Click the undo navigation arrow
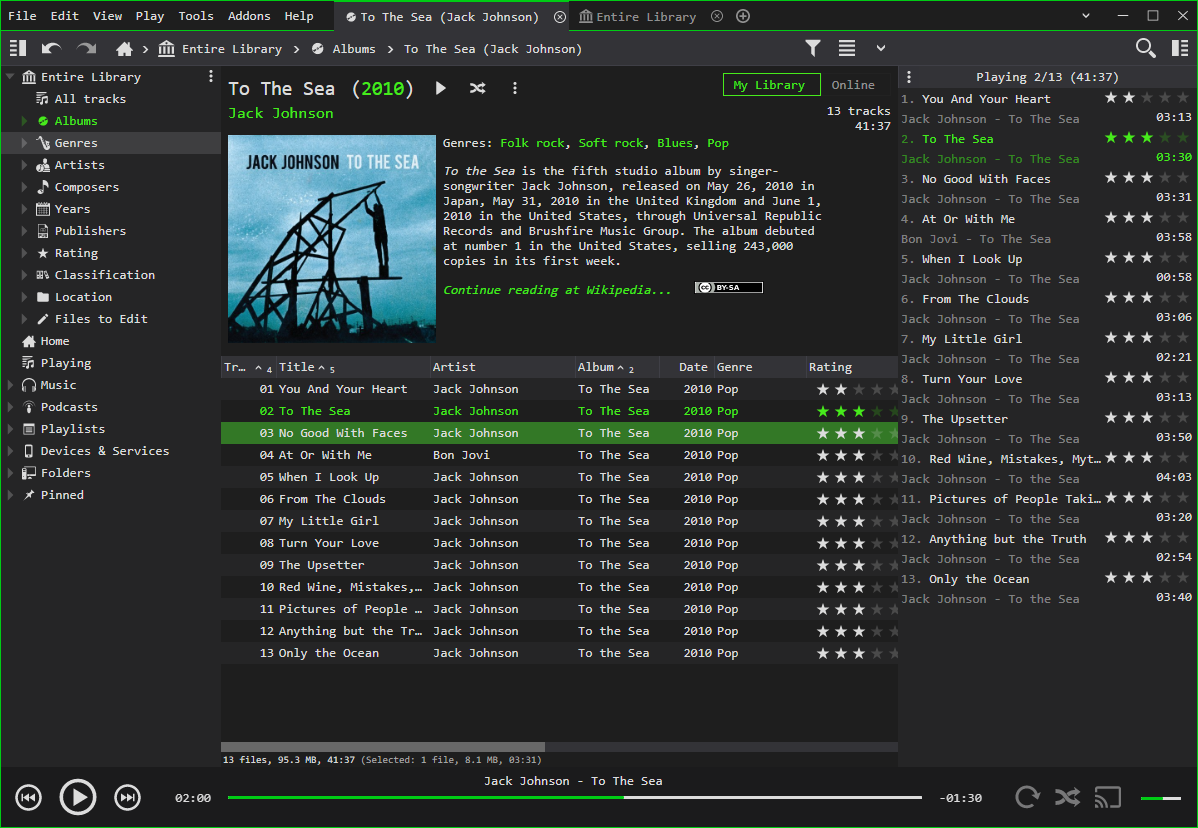The image size is (1198, 828). click(51, 49)
